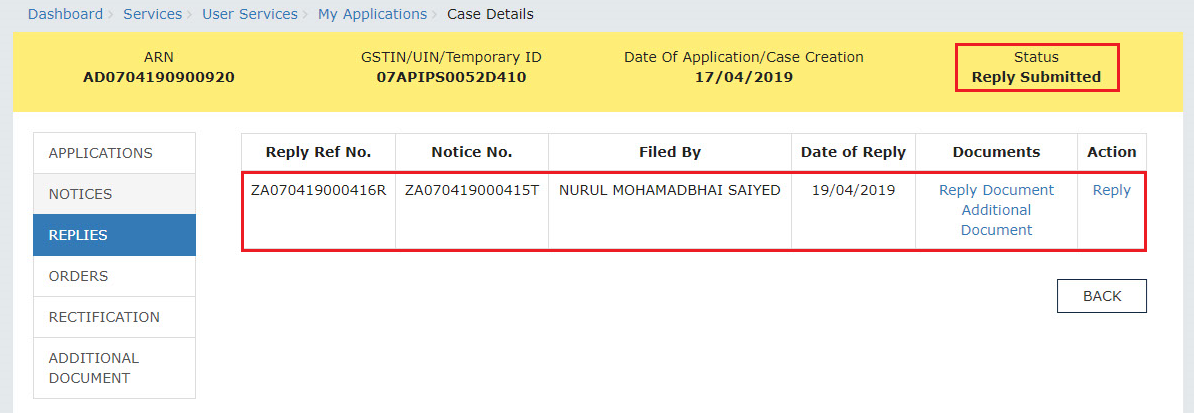This screenshot has width=1194, height=413.
Task: Open the Additional Document link
Action: tap(996, 220)
